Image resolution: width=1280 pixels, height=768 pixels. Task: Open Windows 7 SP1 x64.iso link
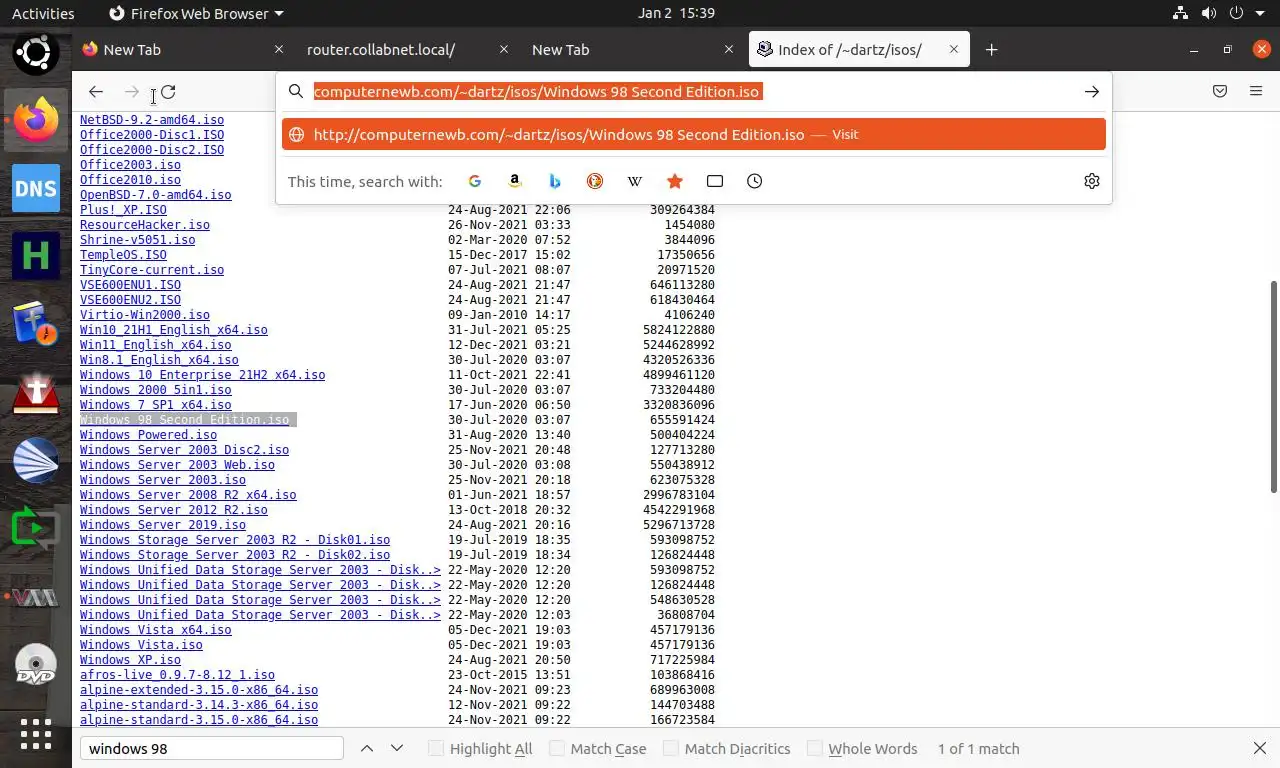(155, 405)
